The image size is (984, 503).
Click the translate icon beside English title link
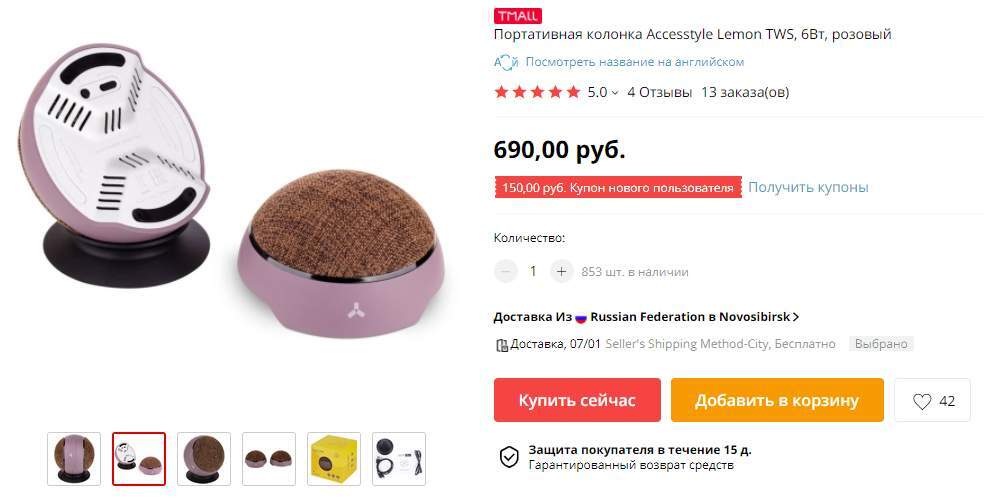(x=506, y=62)
